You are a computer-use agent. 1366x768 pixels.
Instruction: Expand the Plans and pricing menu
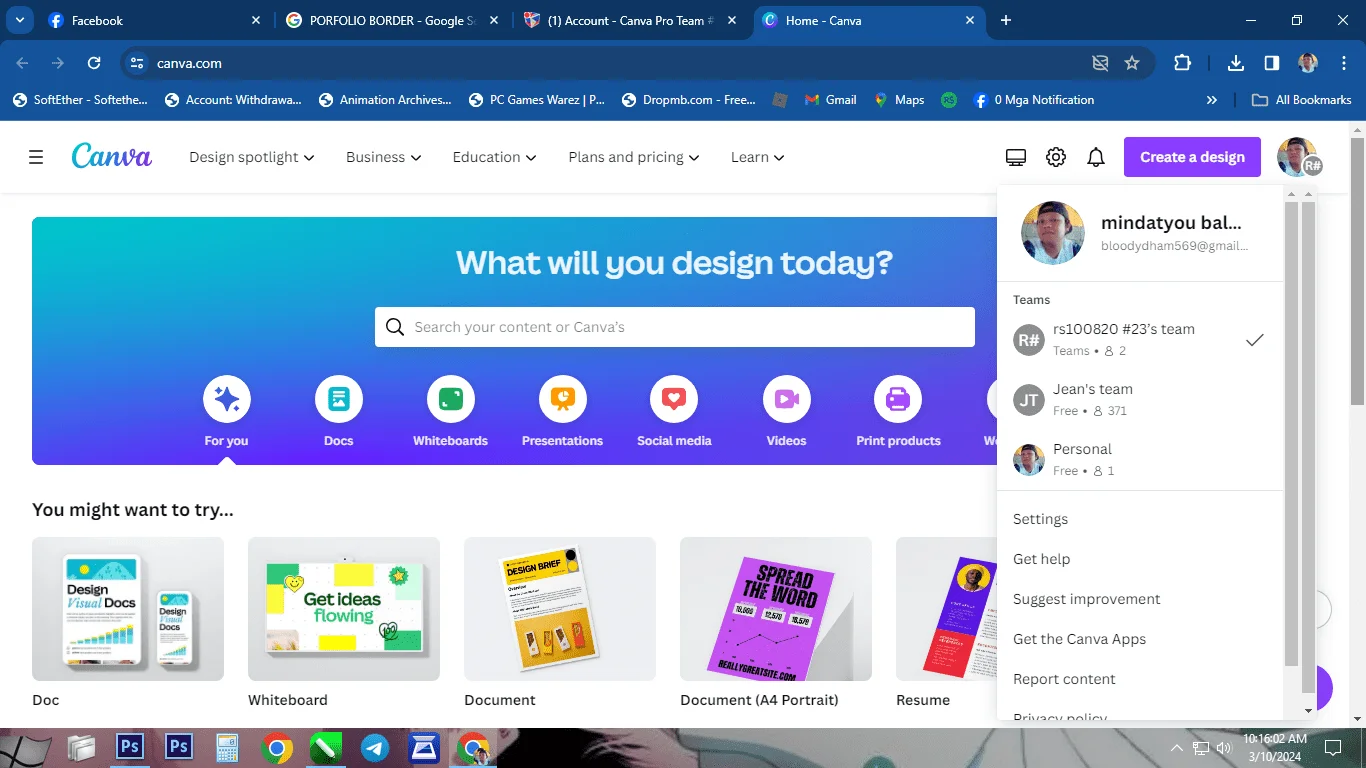pos(634,157)
